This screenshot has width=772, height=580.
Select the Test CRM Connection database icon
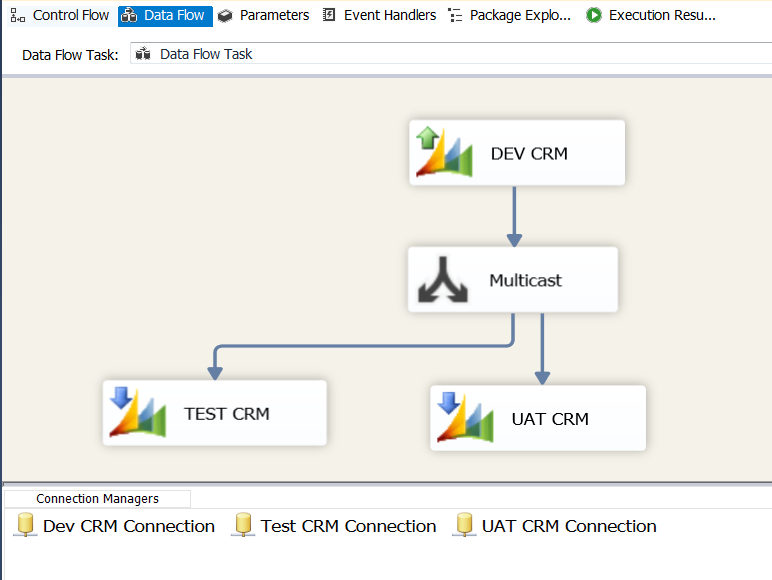point(243,526)
